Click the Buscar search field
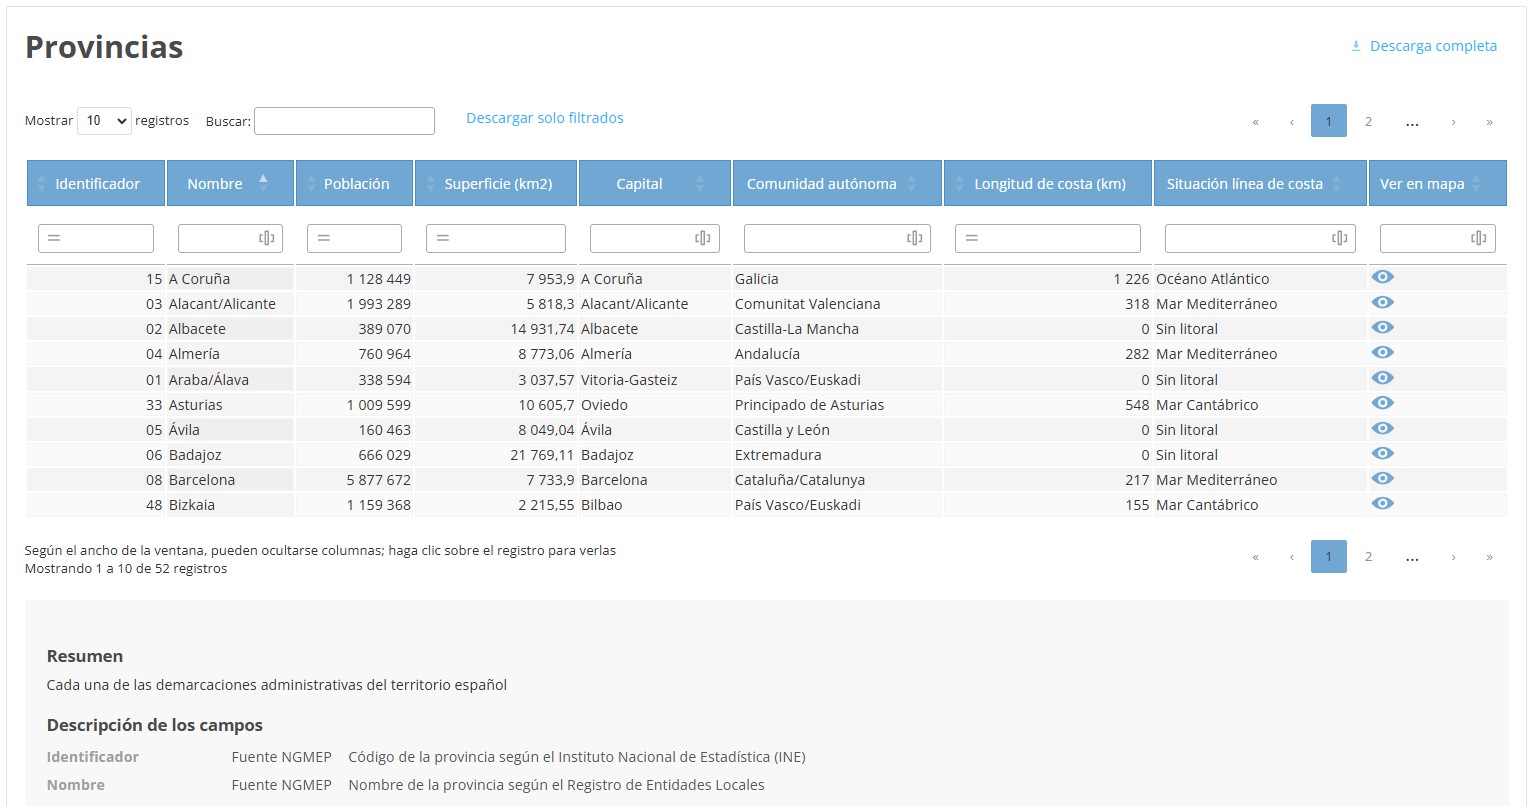The image size is (1537, 806). (344, 121)
